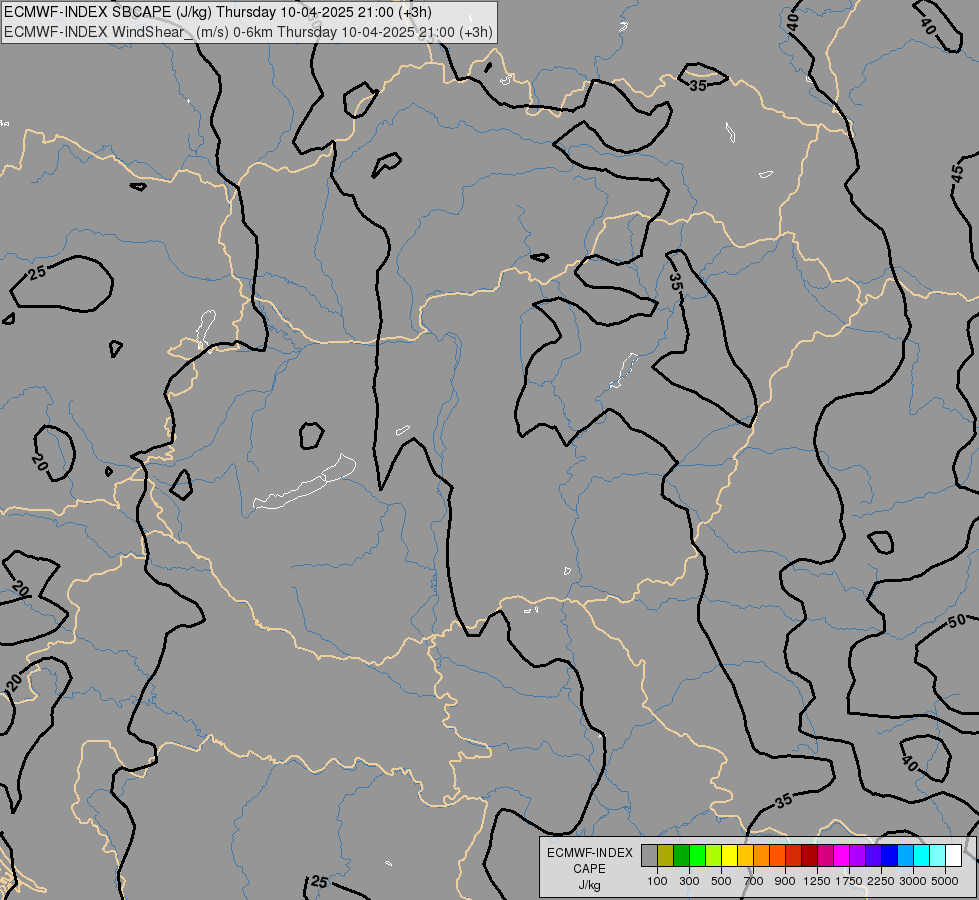
Task: Select the bright magenta legend swatch
Action: click(841, 856)
